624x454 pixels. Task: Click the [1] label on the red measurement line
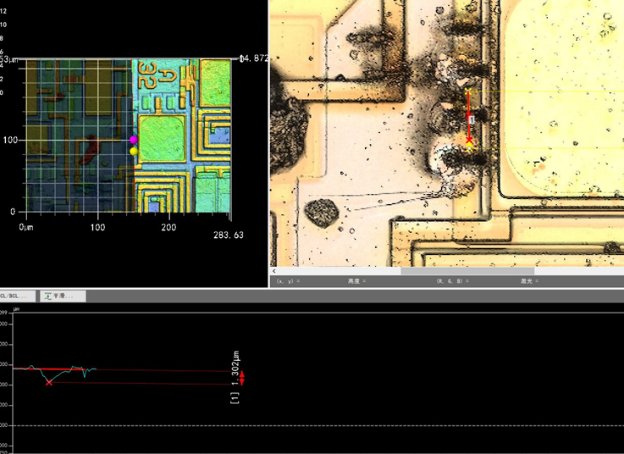(x=470, y=118)
